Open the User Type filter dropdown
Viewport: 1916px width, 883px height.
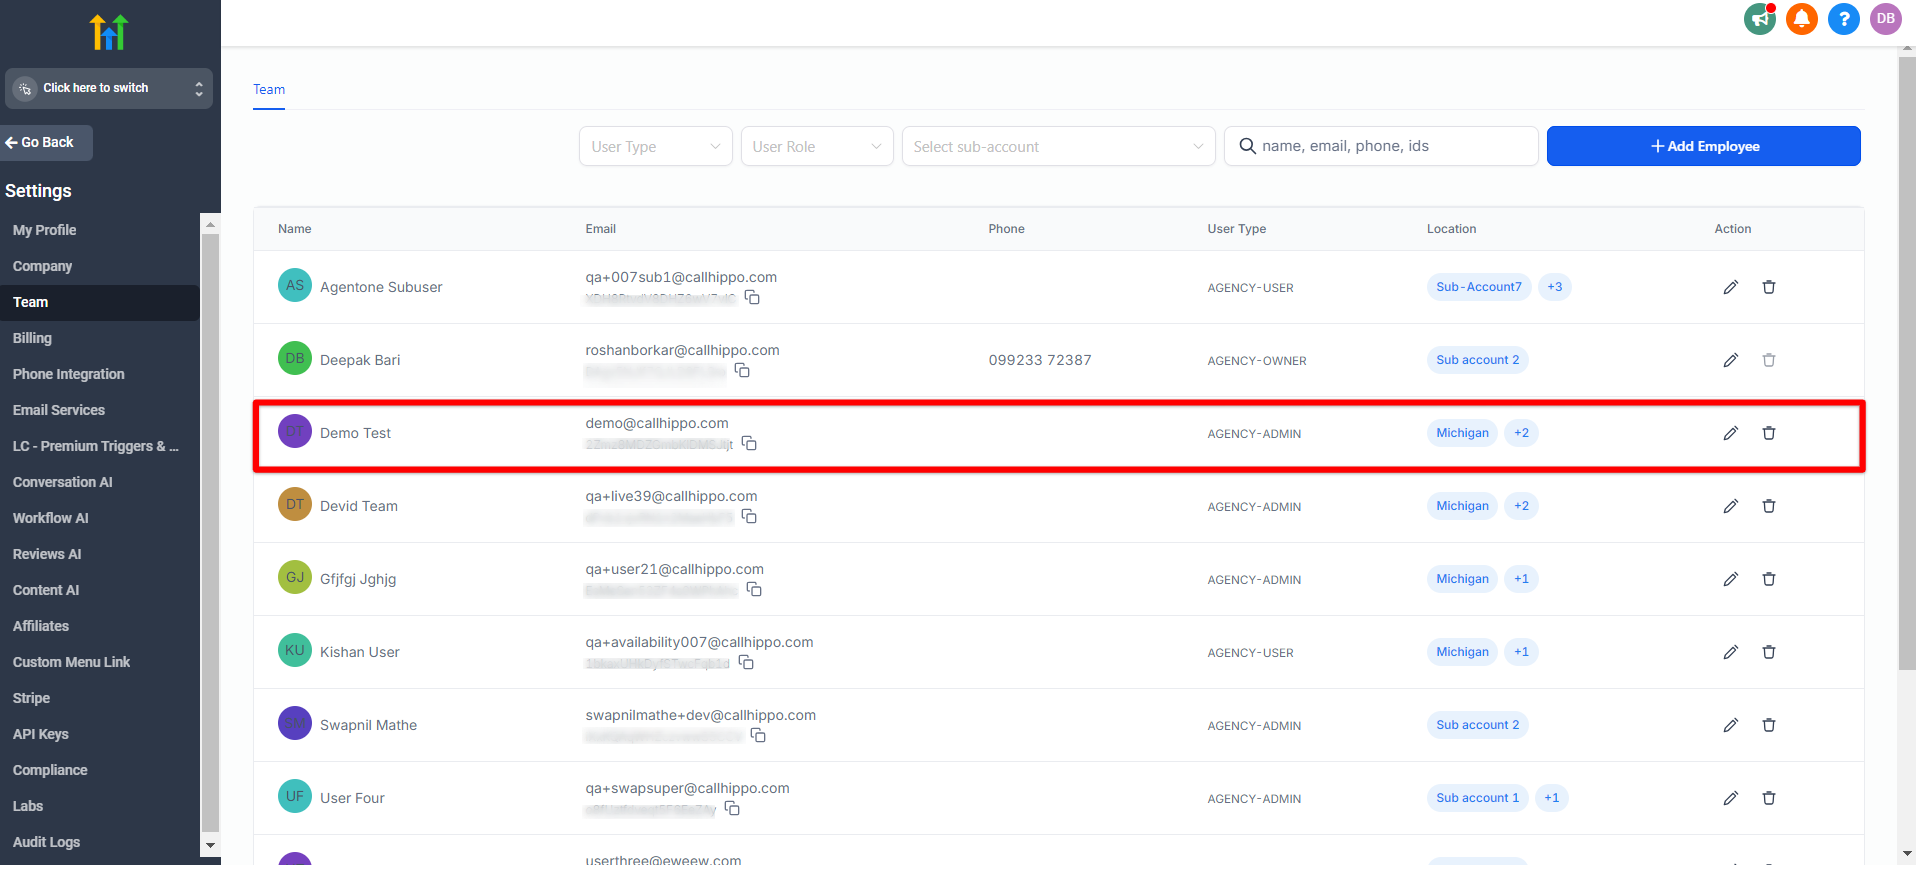click(x=656, y=146)
